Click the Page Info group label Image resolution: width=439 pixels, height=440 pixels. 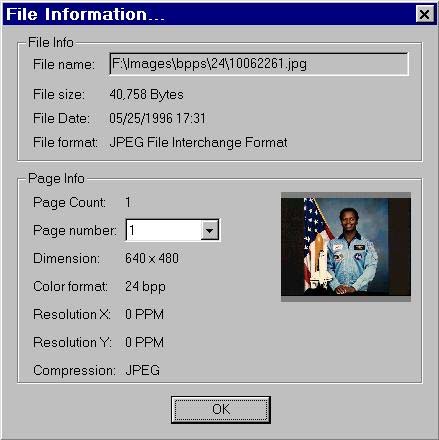click(x=56, y=179)
